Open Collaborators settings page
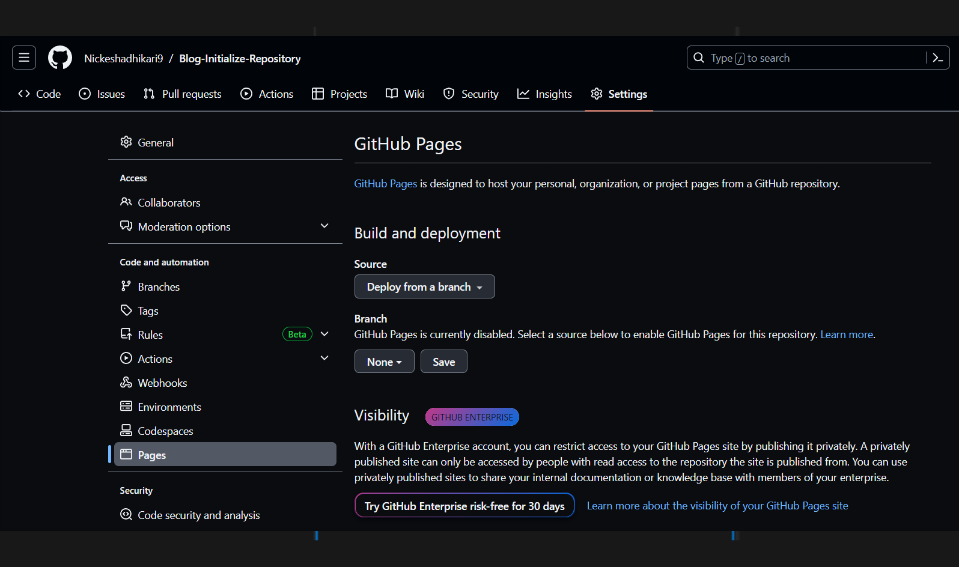 [x=225, y=202]
